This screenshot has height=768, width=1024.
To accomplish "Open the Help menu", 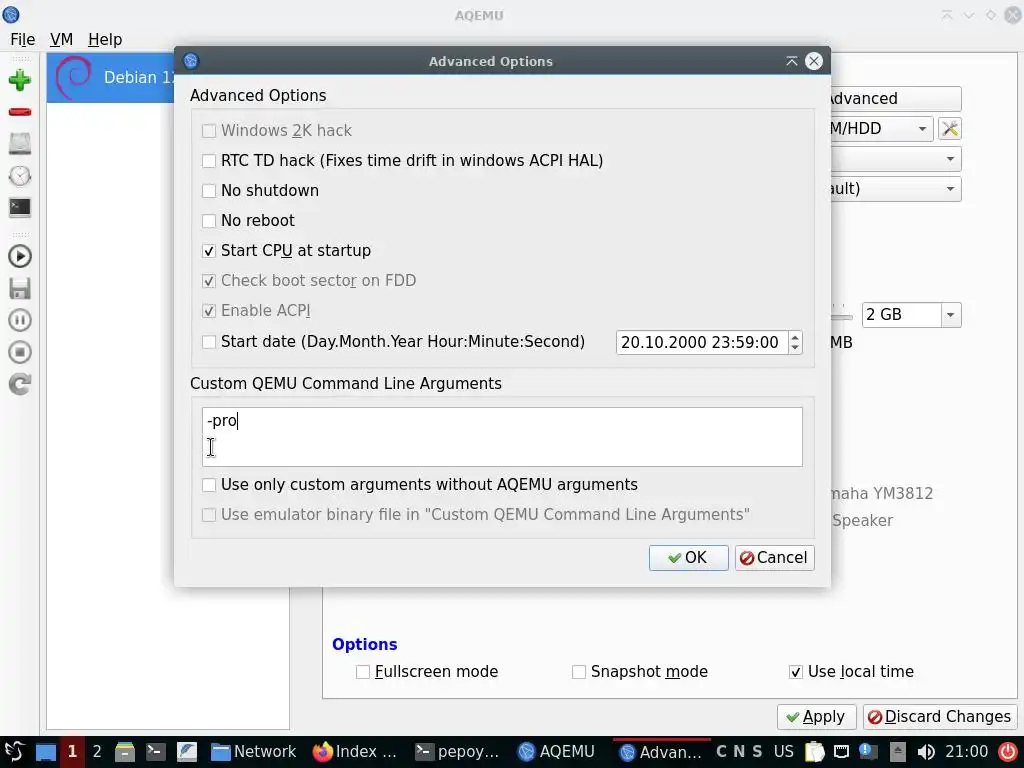I will point(105,39).
